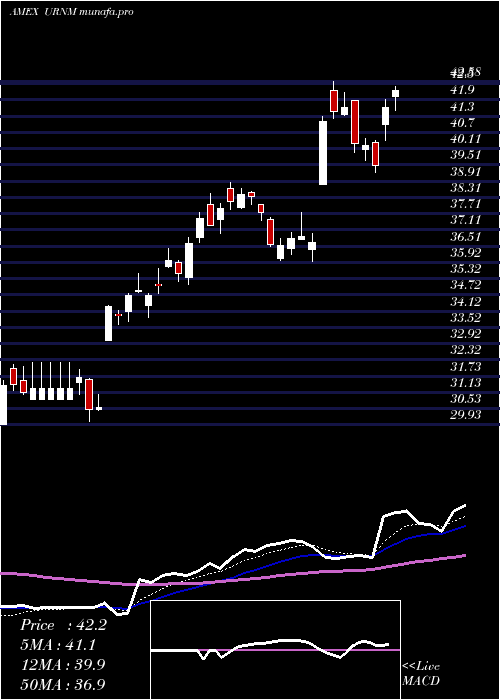This screenshot has height=700, width=500.
Task: Select the 39.51 price axis label
Action: point(465,155)
